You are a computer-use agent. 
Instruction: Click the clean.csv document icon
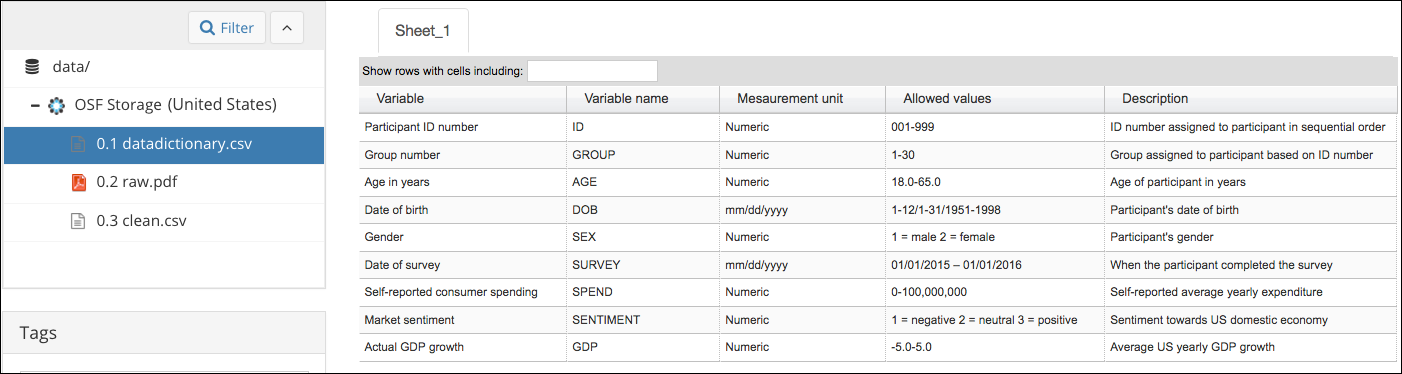[x=77, y=221]
